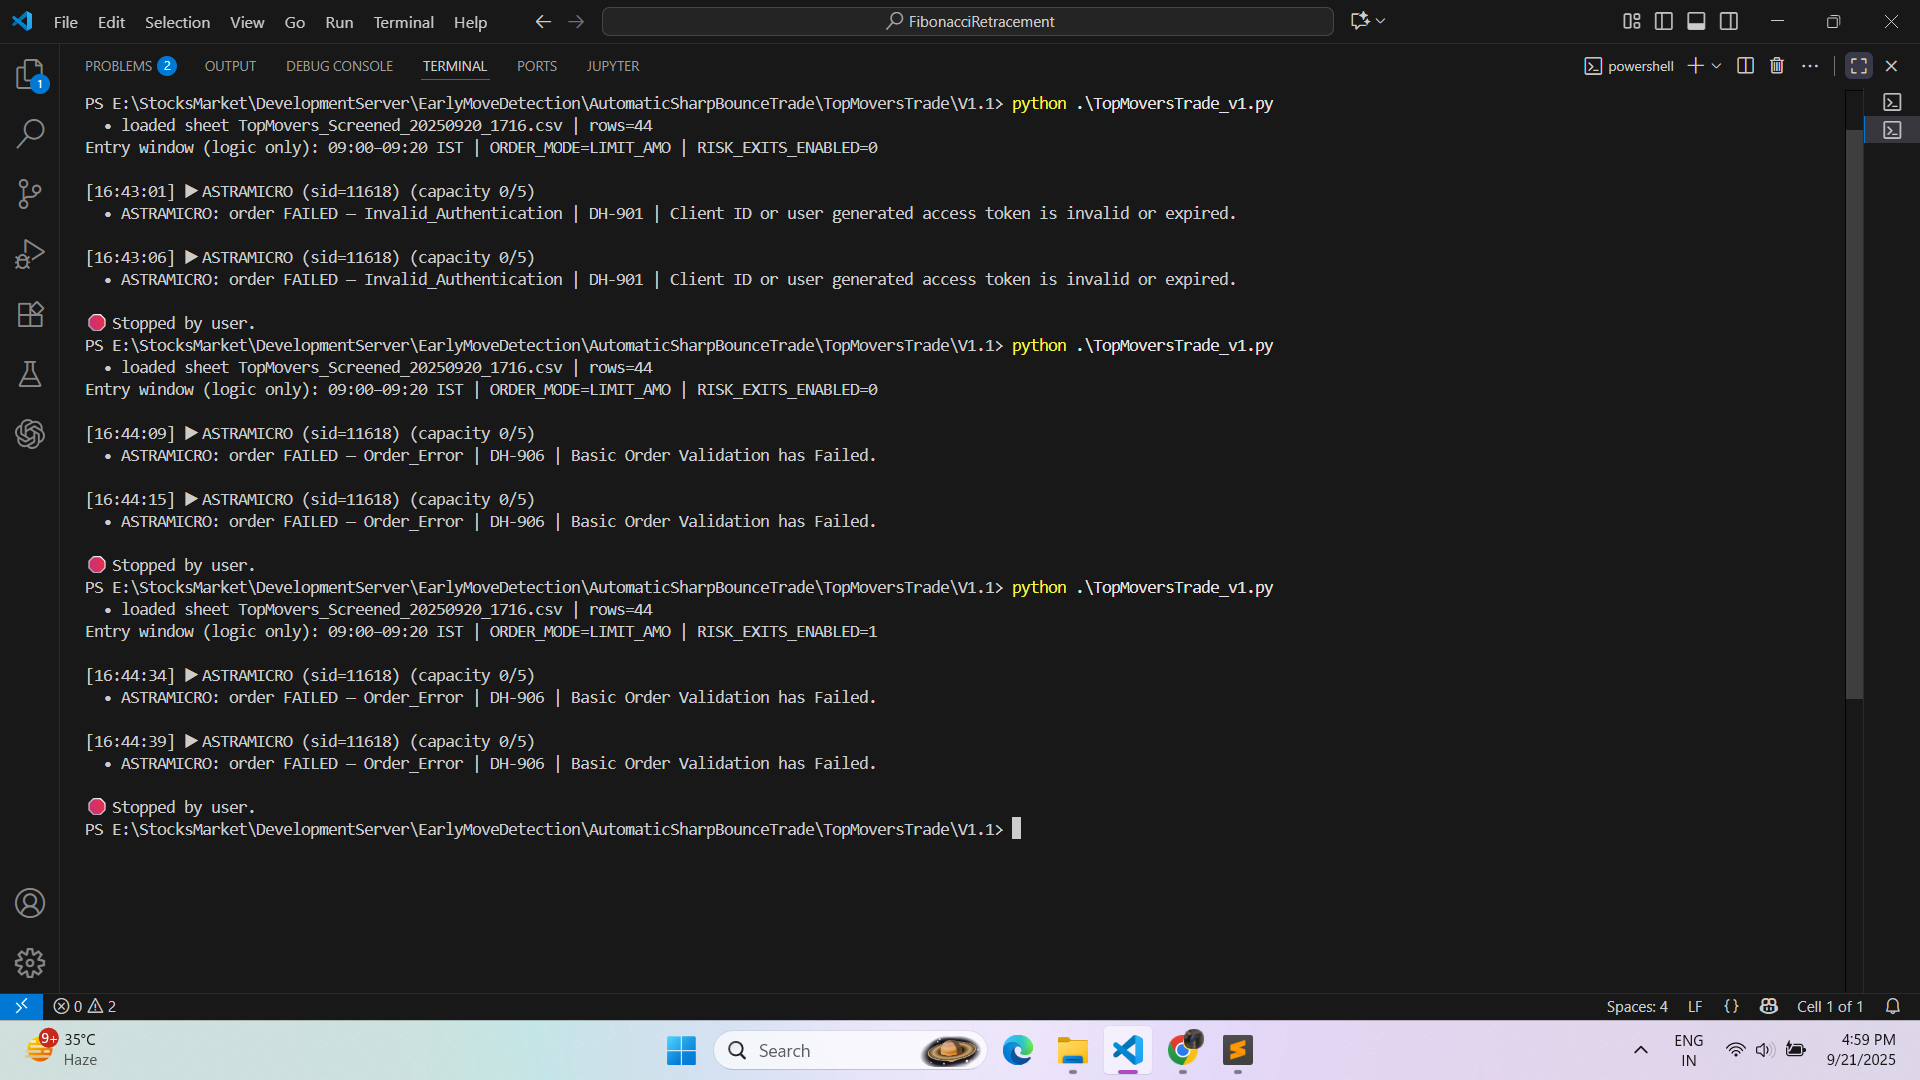Open the terminal panel more actions menu

click(1810, 66)
